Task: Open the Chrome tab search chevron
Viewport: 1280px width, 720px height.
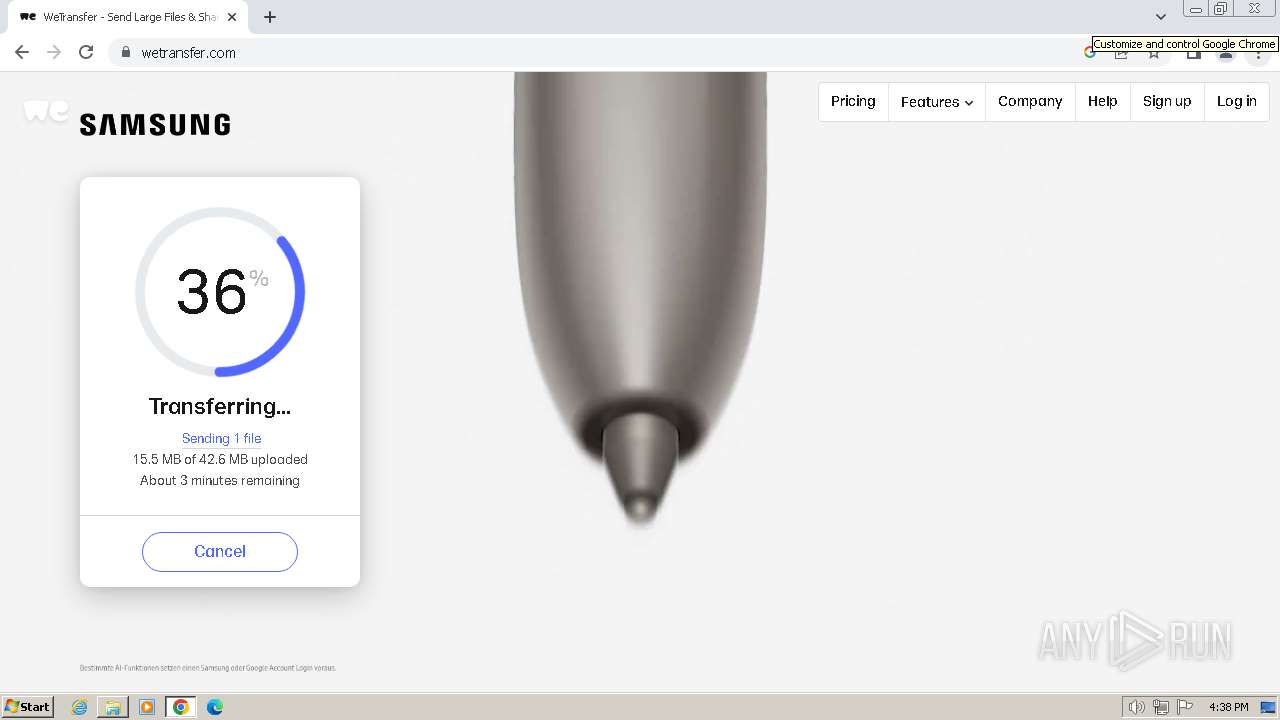Action: point(1161,17)
